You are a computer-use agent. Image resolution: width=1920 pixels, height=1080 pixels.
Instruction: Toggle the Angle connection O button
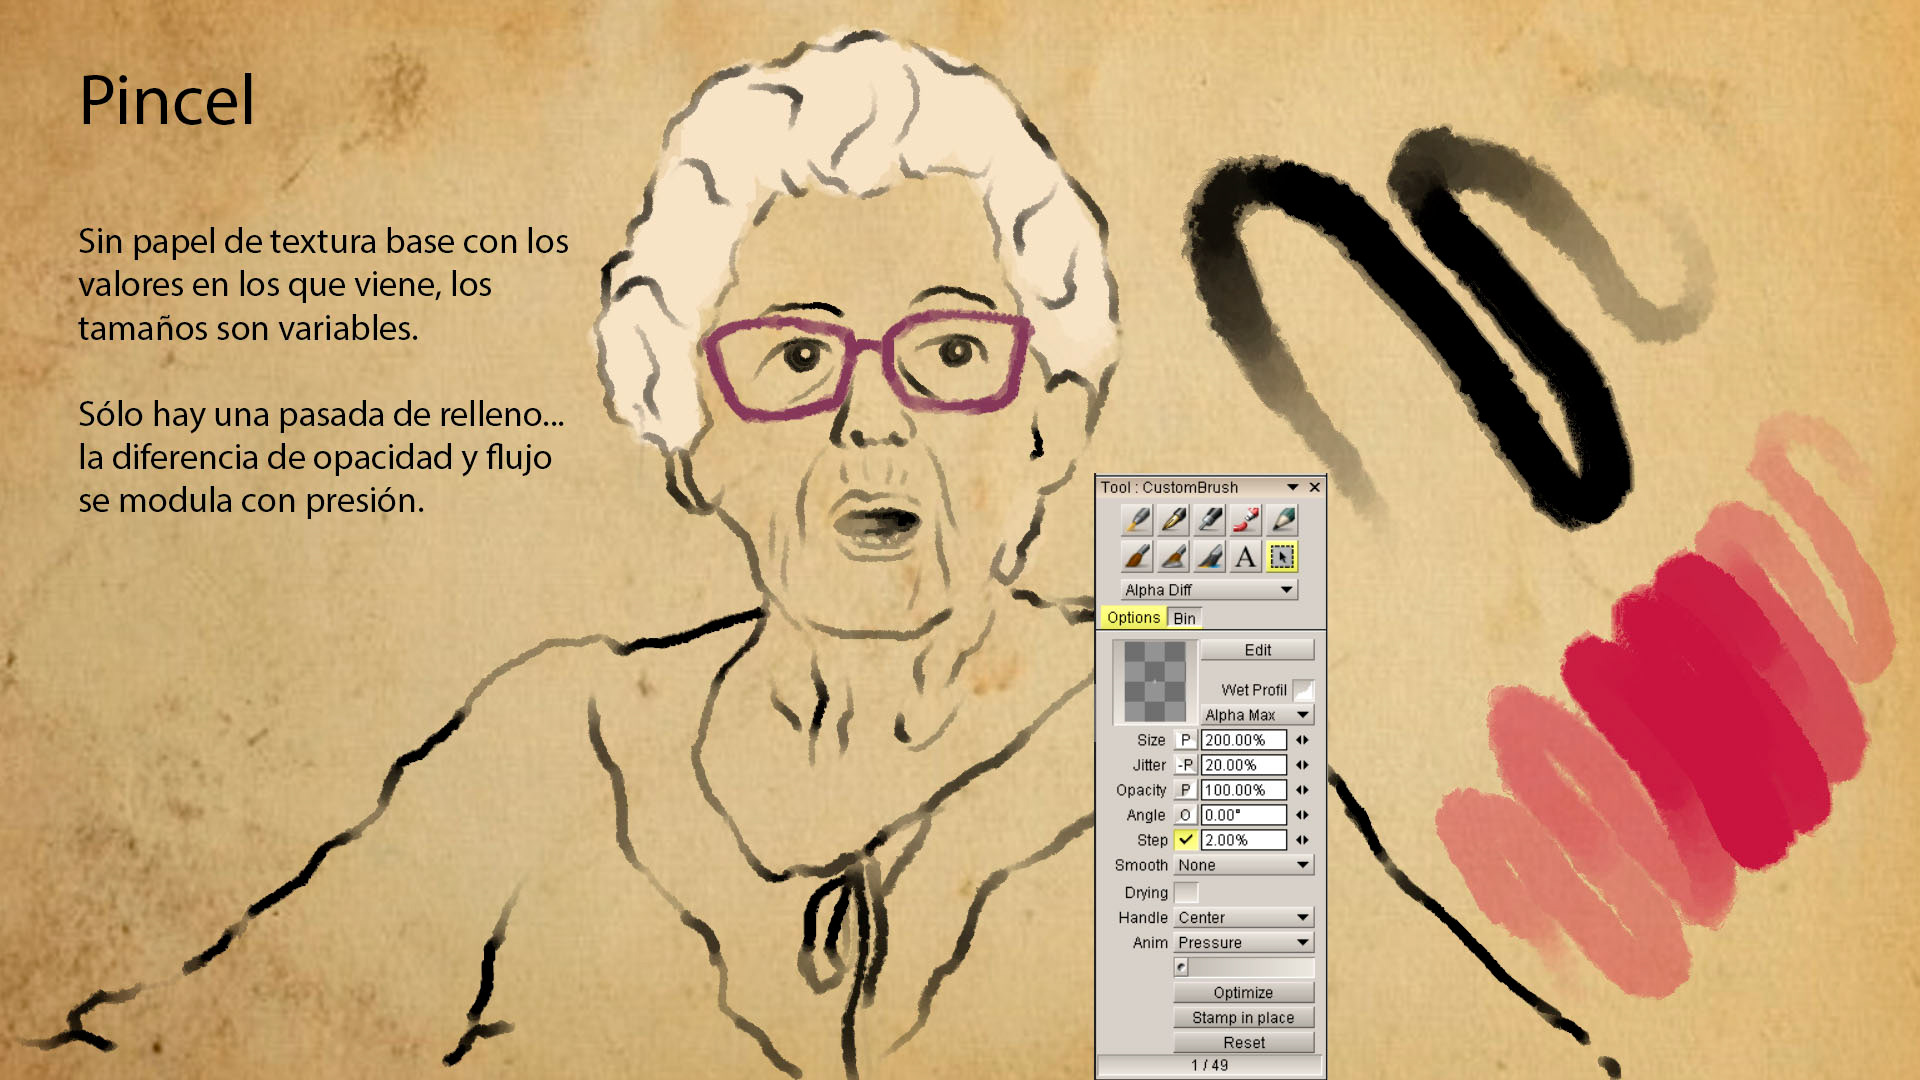[1185, 815]
